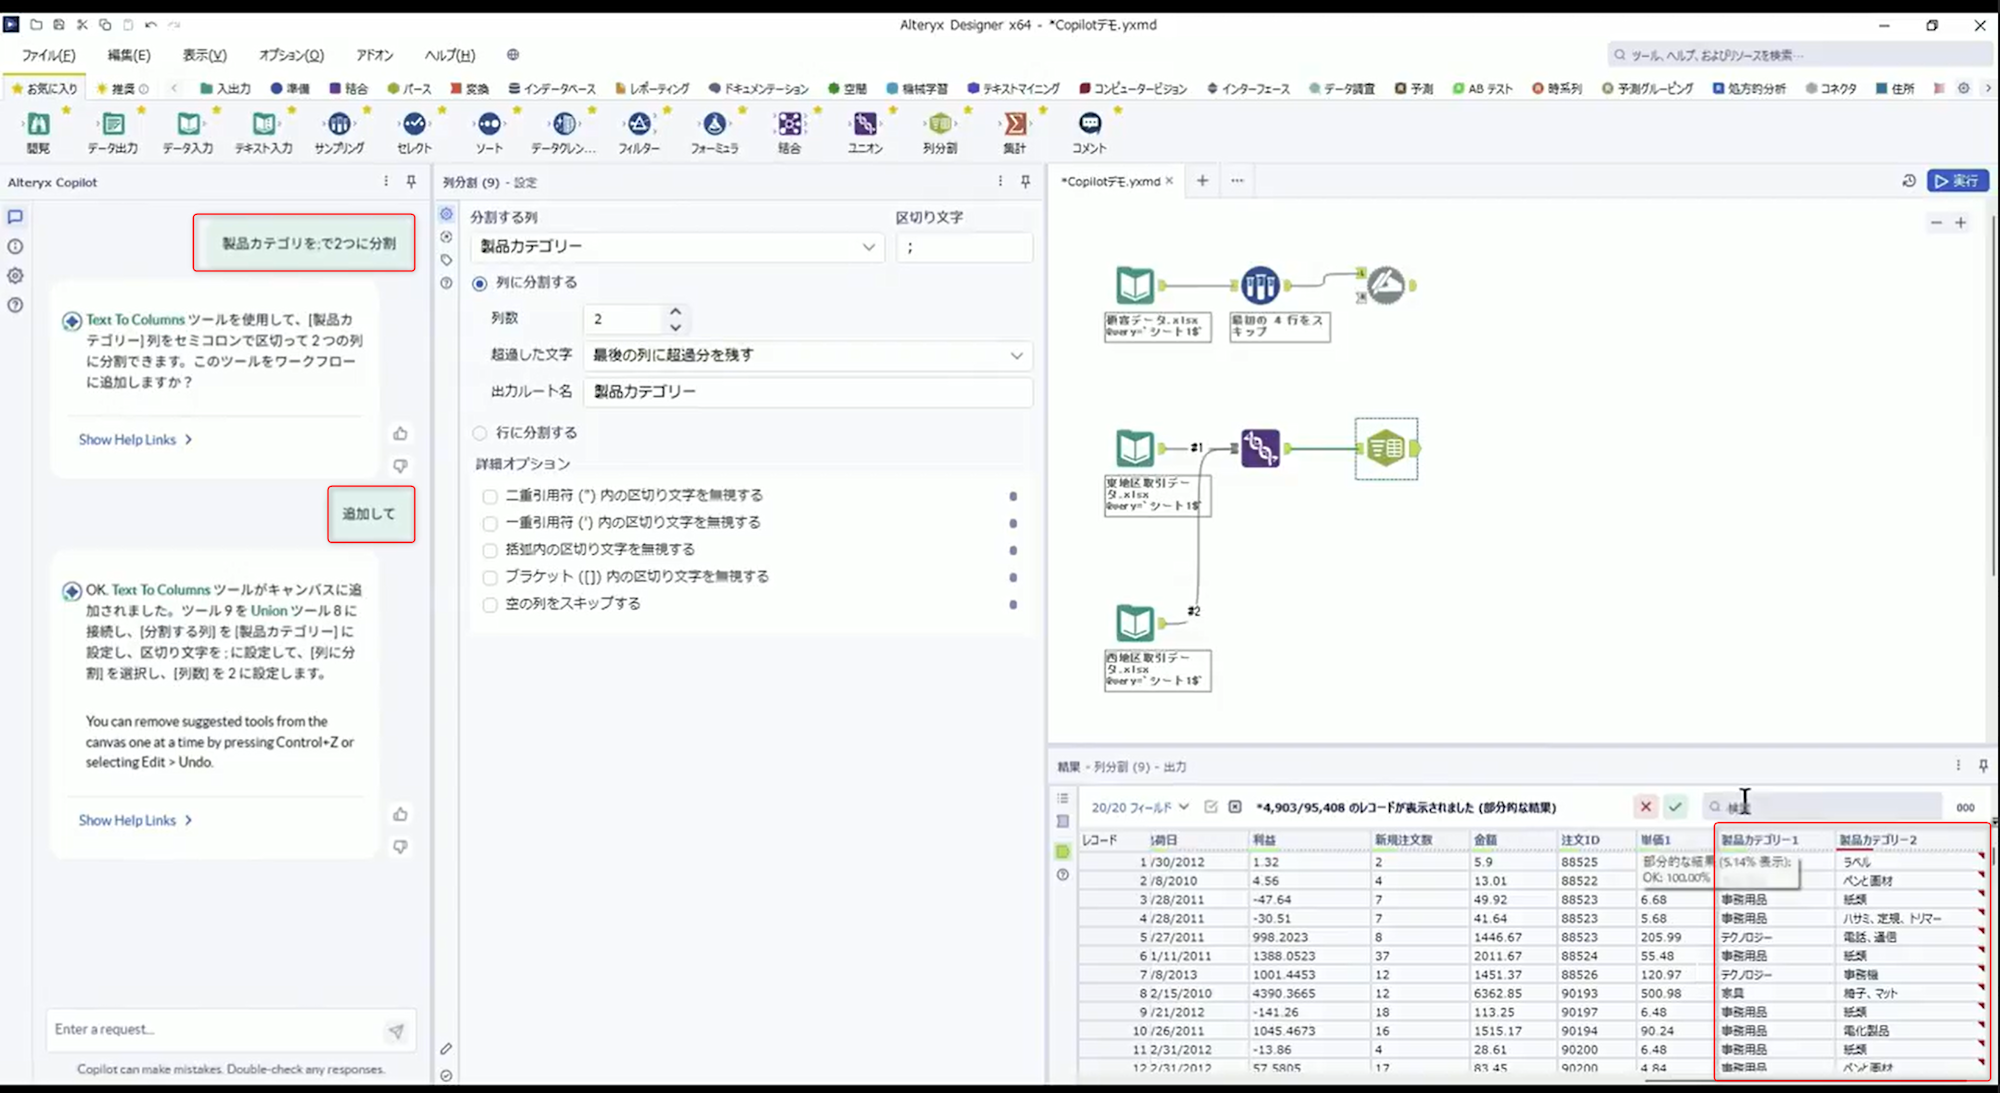The width and height of the screenshot is (2000, 1093).
Task: Select the Data Cleansing tool icon
Action: click(564, 124)
